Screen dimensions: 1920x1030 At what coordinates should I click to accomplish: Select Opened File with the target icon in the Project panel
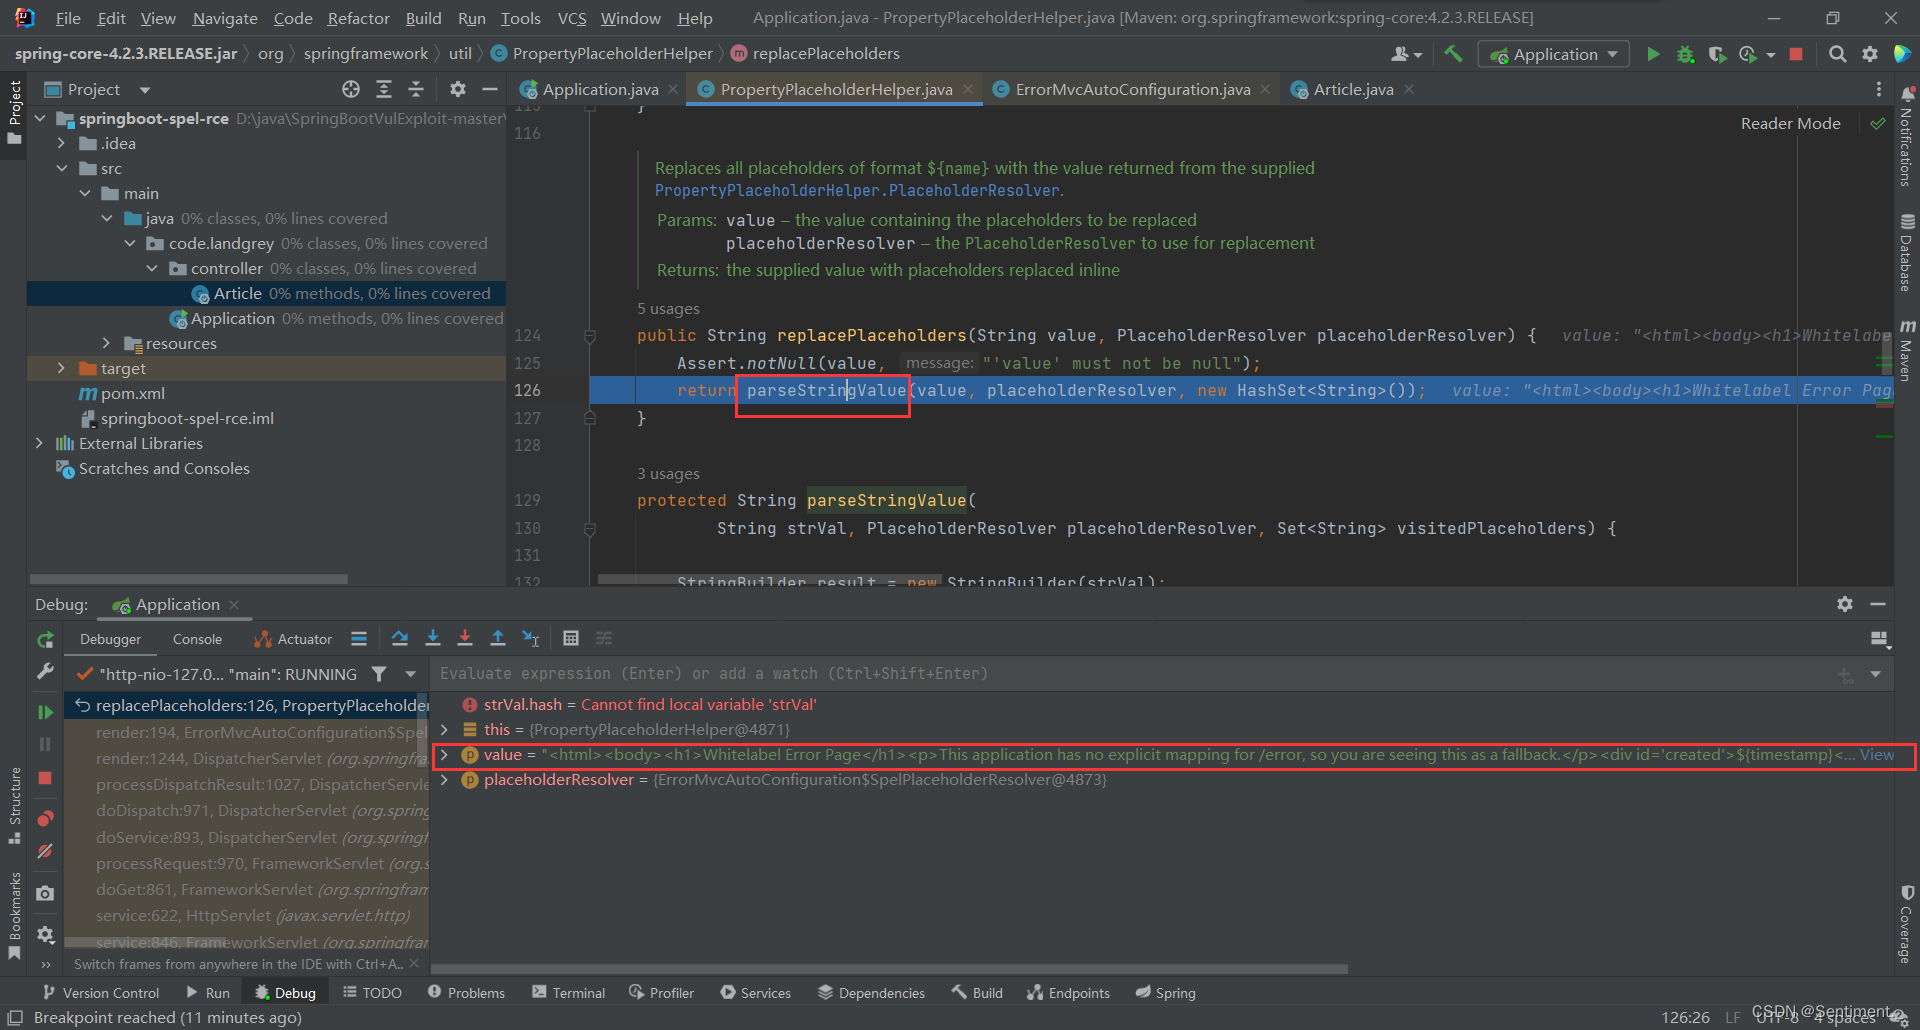[x=351, y=89]
